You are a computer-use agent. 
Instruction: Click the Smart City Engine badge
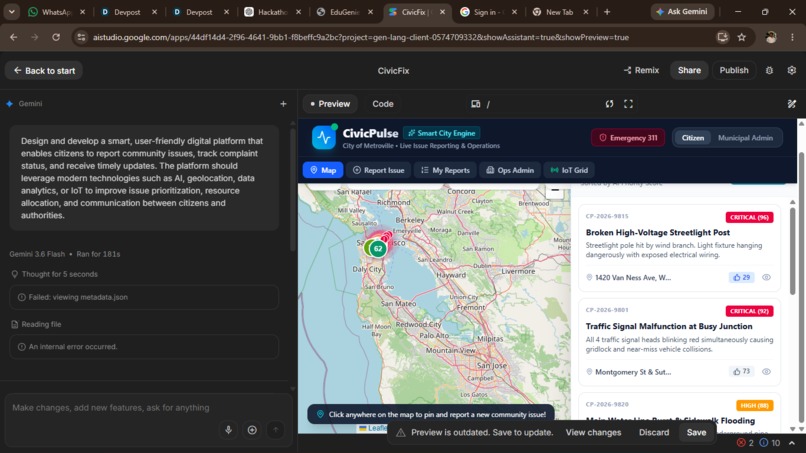442,133
